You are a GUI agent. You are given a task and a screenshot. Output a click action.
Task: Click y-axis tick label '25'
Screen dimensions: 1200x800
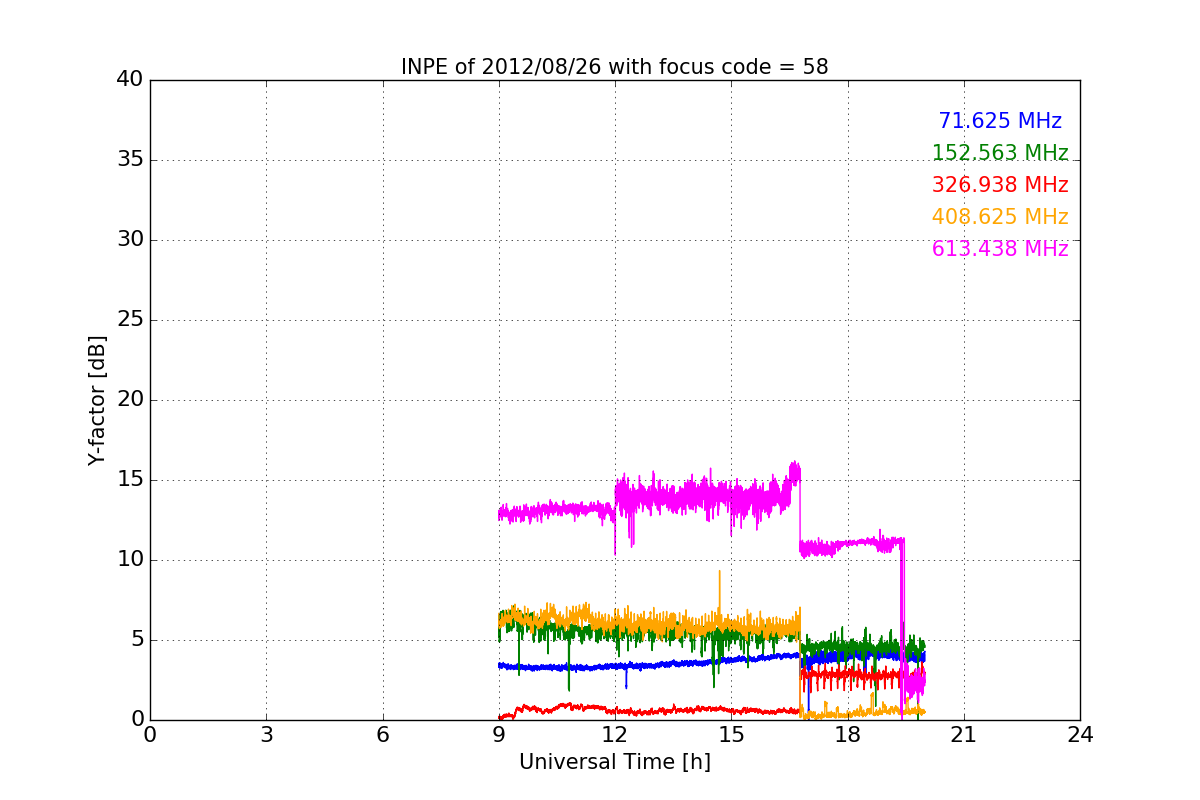(x=129, y=320)
